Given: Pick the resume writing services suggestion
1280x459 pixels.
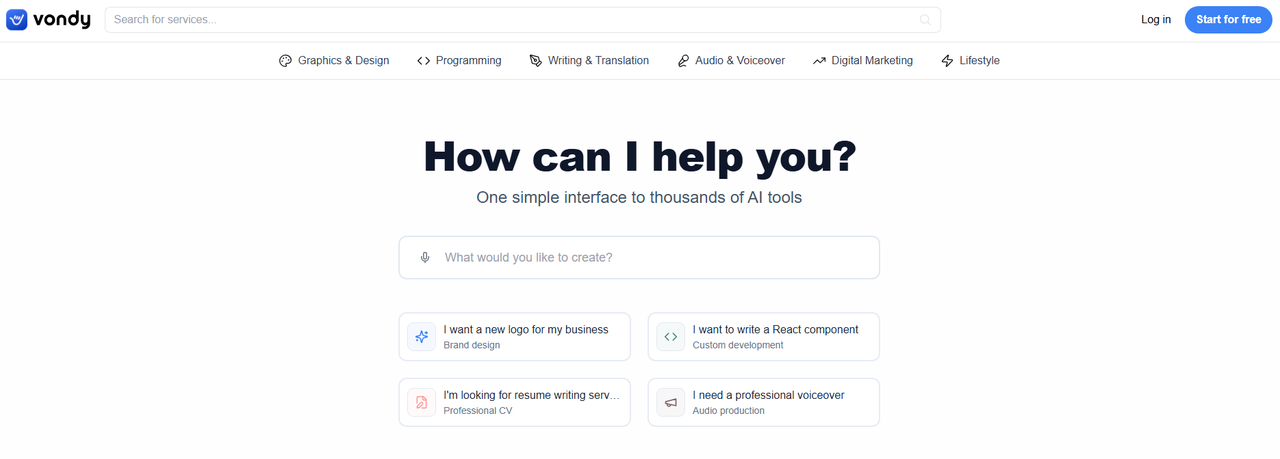Looking at the screenshot, I should click(x=531, y=403).
